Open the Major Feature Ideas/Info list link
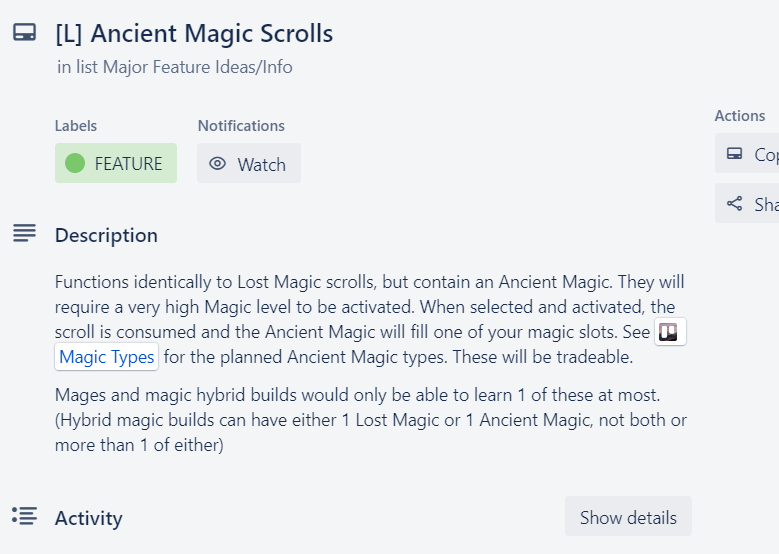This screenshot has height=554, width=779. tap(198, 67)
